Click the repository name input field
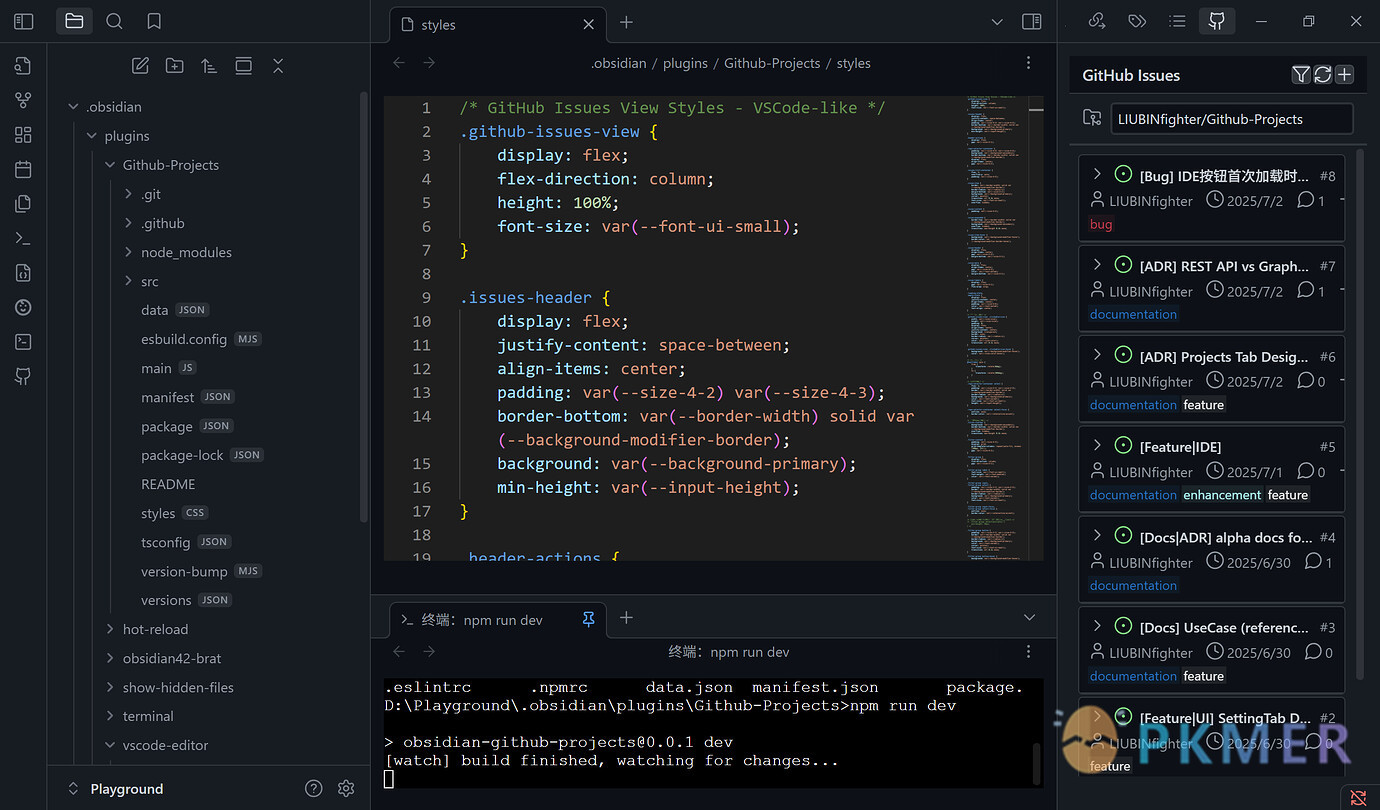 click(1231, 119)
